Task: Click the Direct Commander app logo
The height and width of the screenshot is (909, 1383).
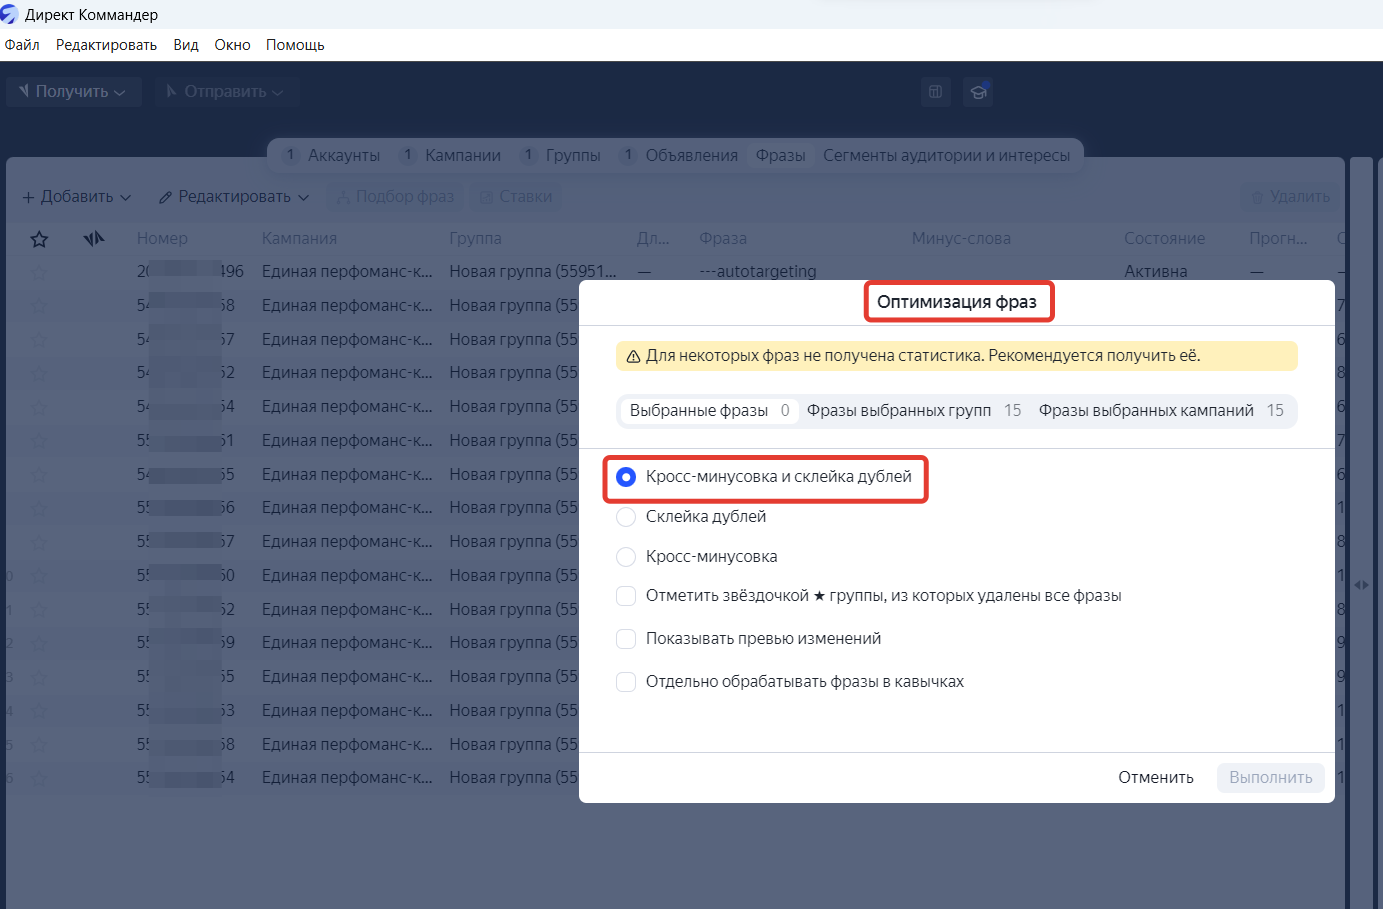Action: pyautogui.click(x=10, y=14)
